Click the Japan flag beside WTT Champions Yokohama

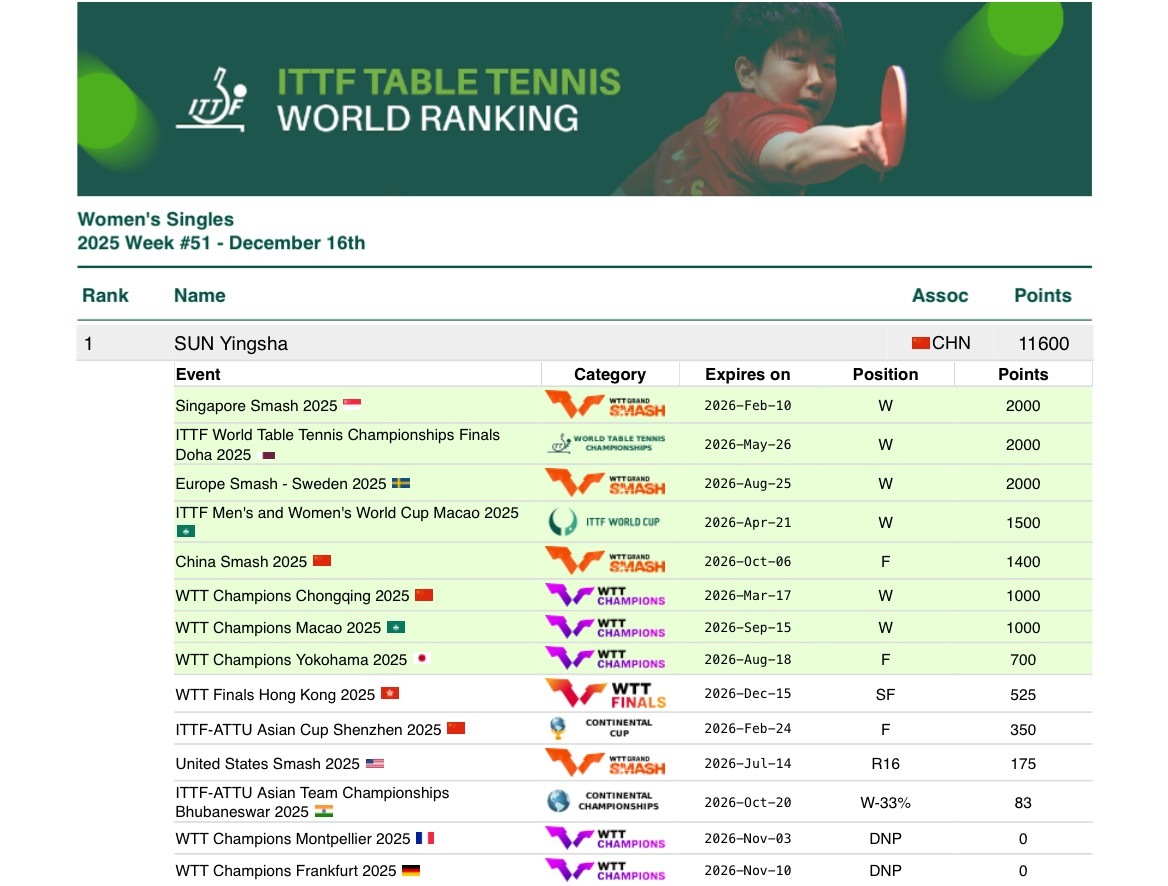coord(422,659)
